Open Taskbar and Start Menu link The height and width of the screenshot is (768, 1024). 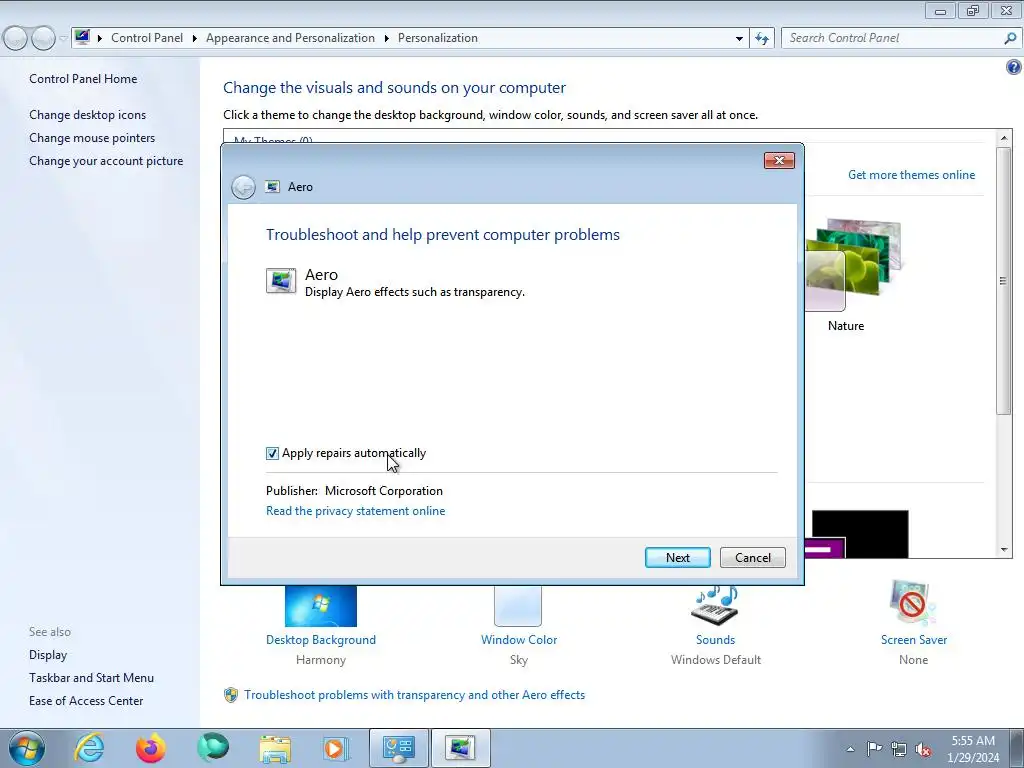(x=91, y=678)
